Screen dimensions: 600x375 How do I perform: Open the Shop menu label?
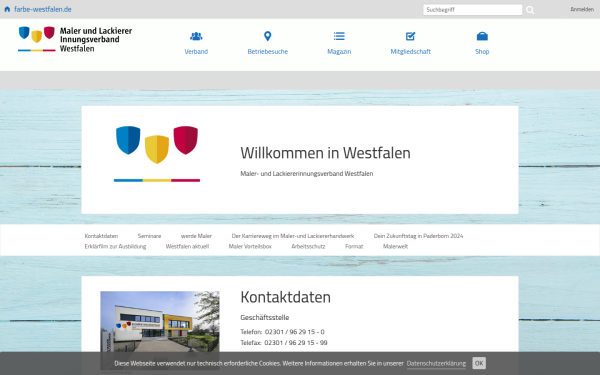[482, 51]
